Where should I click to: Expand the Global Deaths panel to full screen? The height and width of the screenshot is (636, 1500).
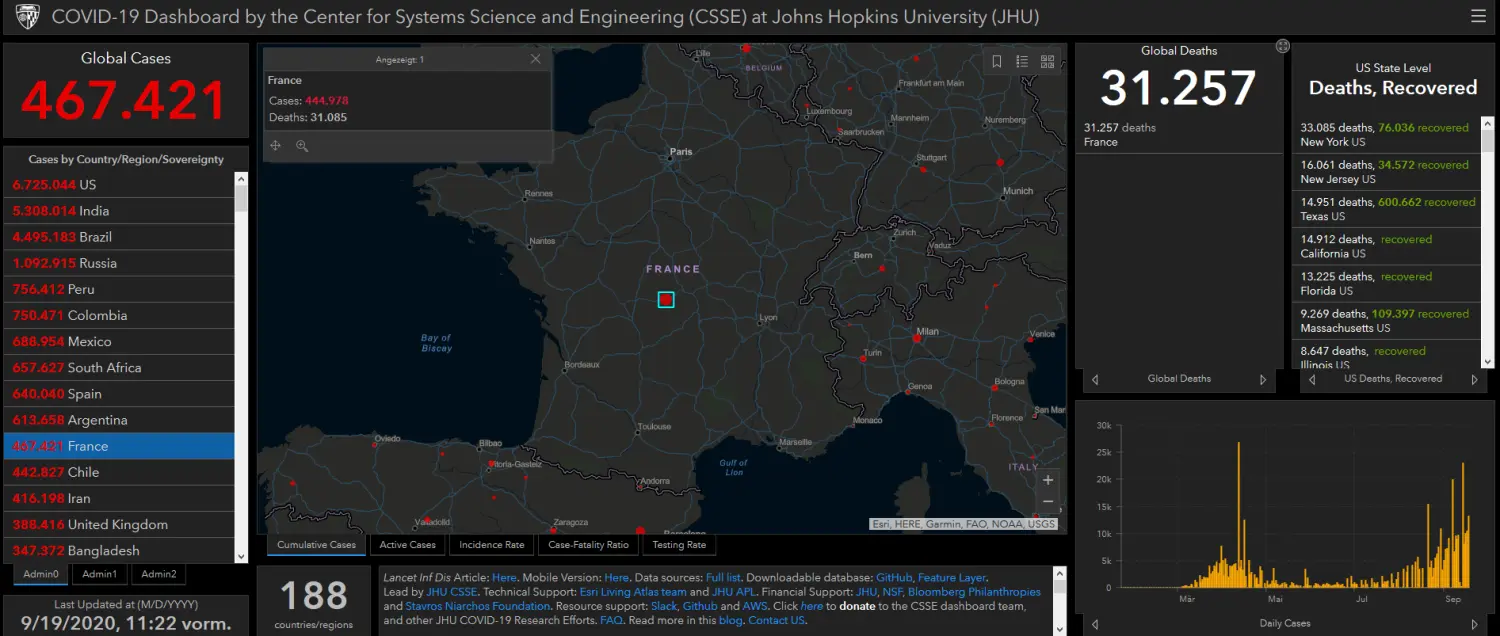pos(1283,46)
